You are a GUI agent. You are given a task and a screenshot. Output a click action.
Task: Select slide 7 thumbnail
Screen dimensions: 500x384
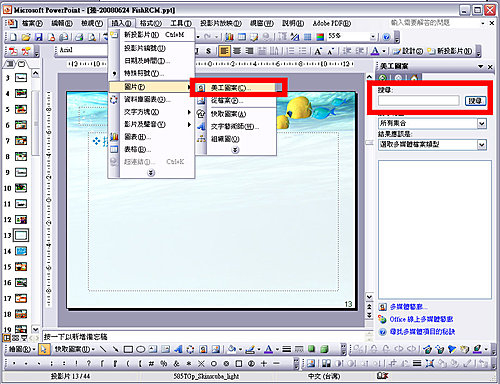[x=21, y=141]
